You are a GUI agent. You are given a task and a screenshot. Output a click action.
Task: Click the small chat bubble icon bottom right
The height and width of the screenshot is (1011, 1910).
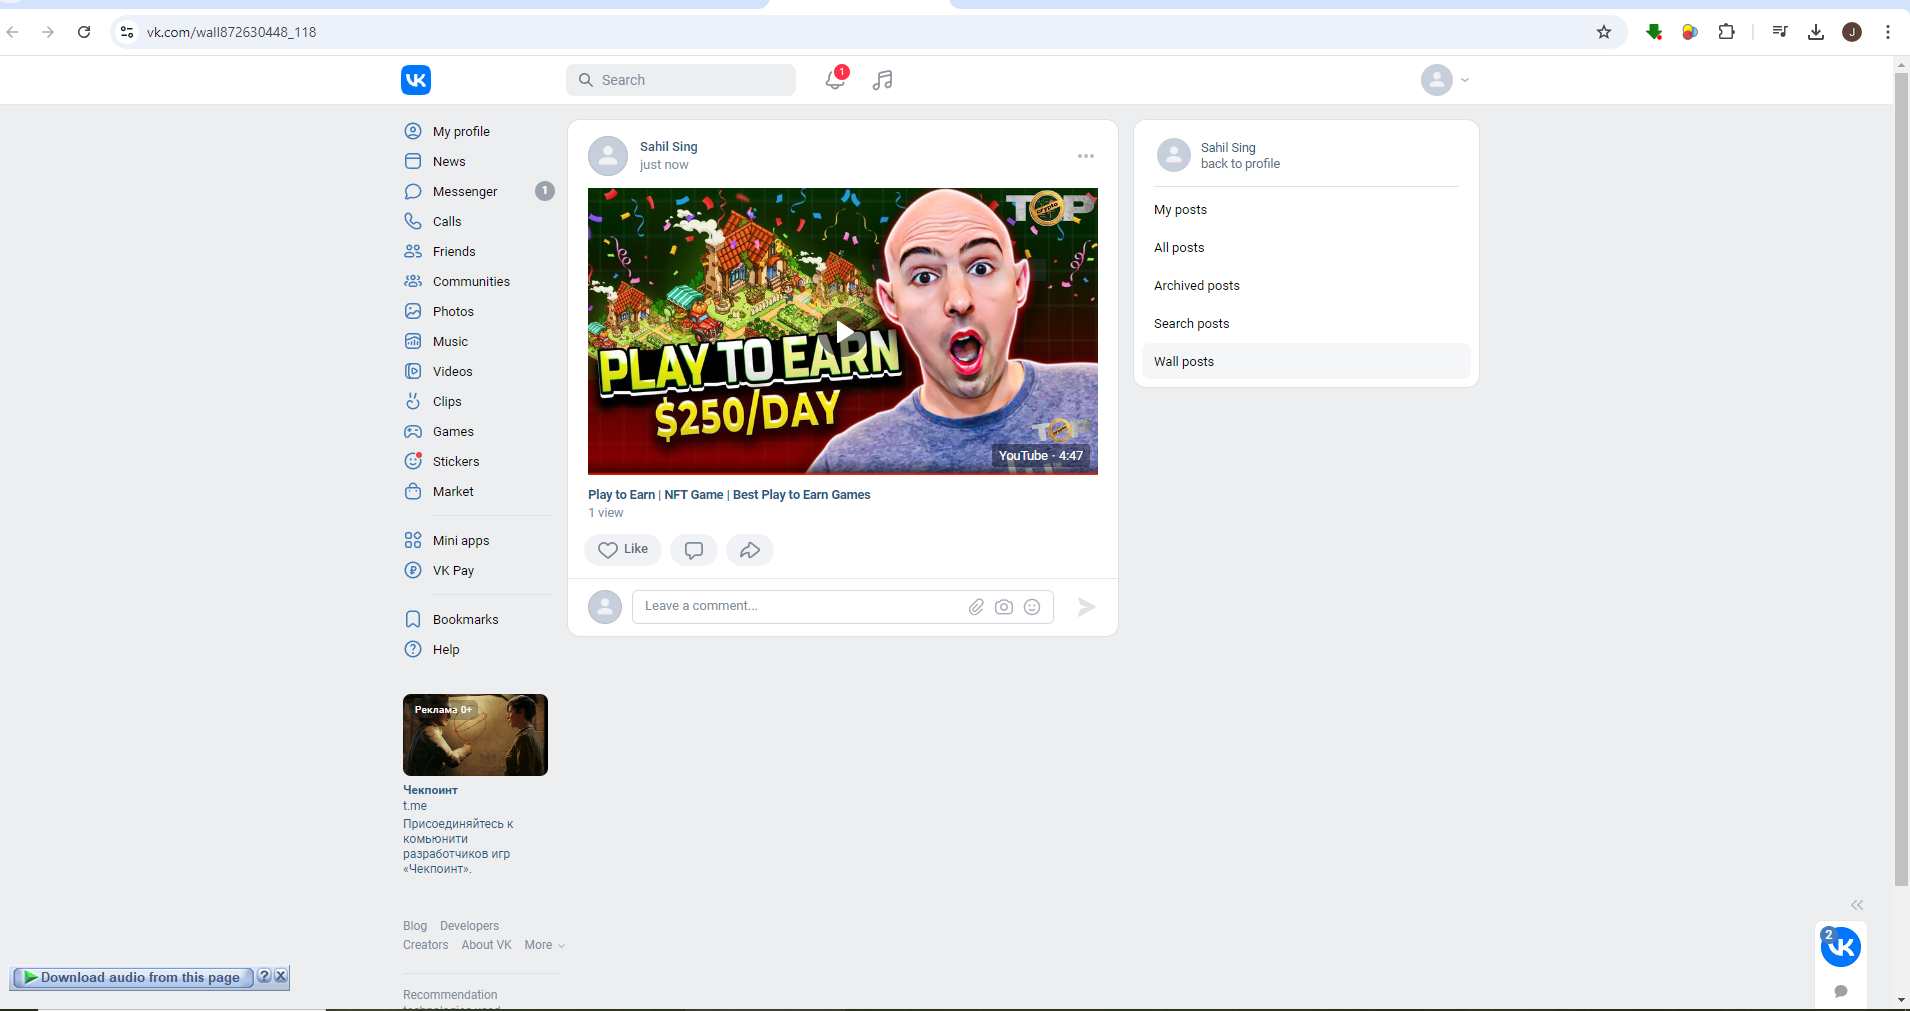coord(1841,992)
